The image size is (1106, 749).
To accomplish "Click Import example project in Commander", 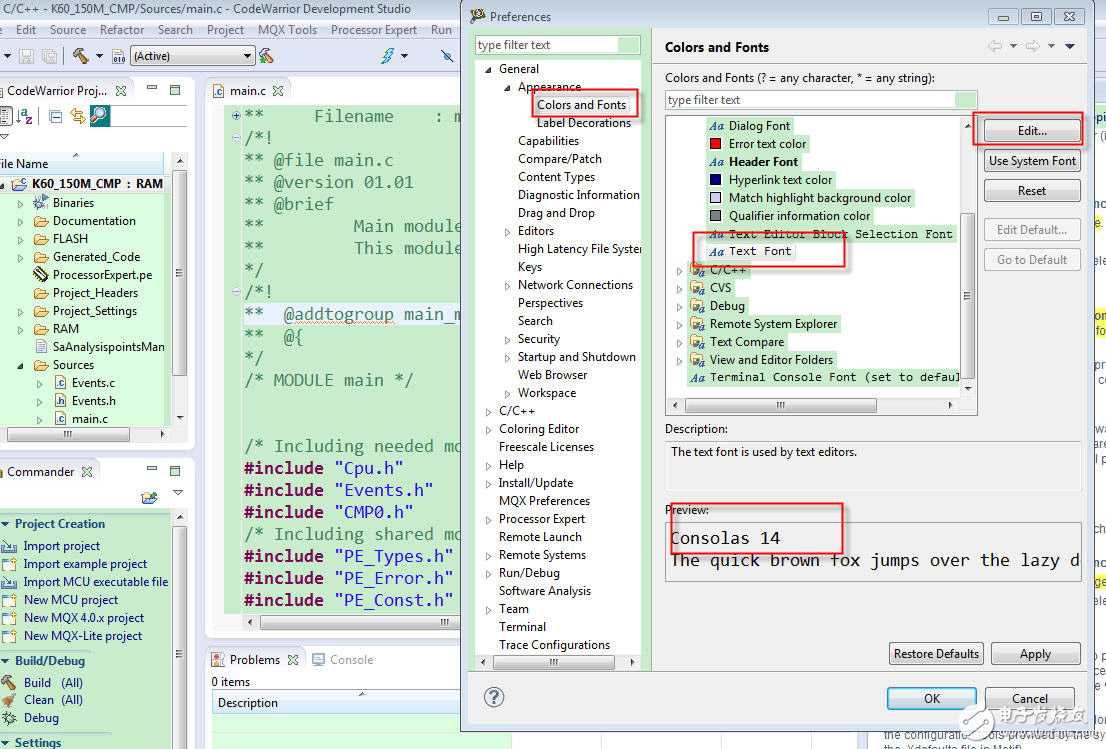I will [85, 564].
